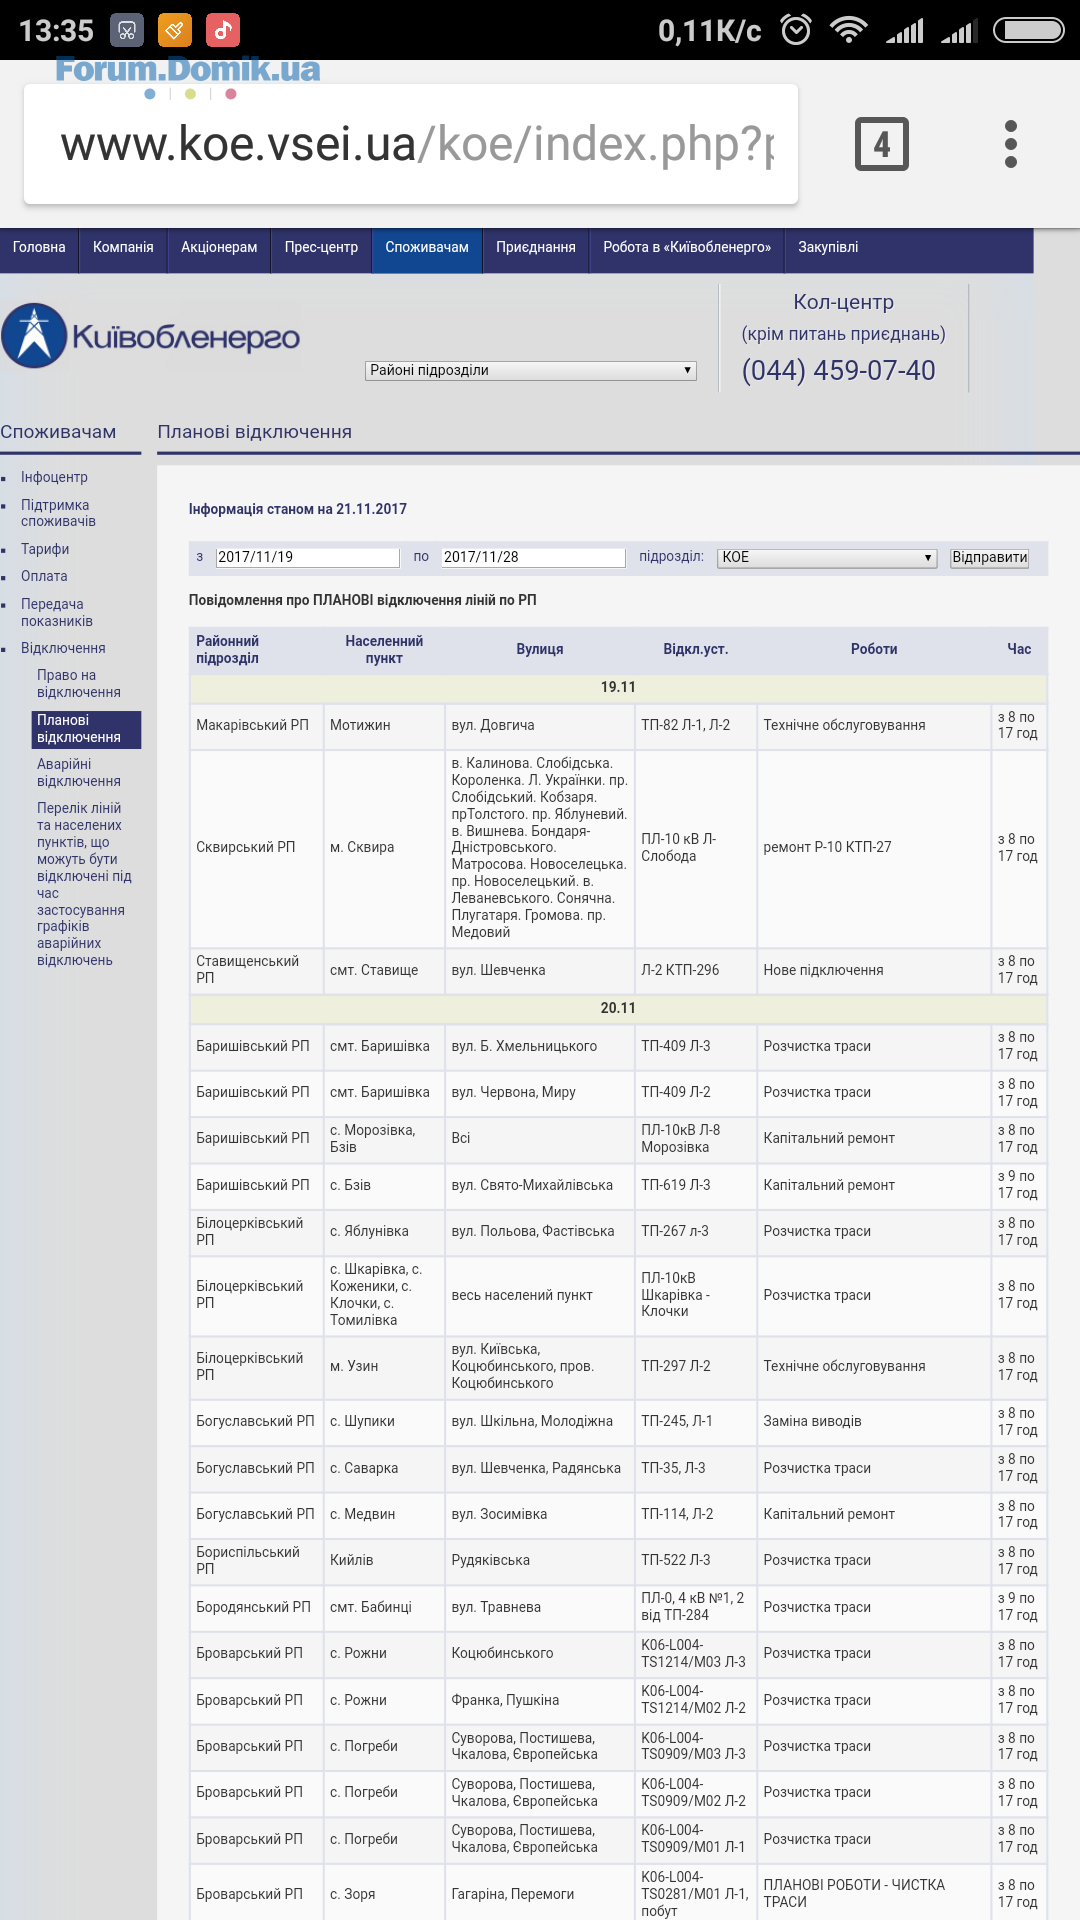Click the 'с. Яблунівка' cell
The width and height of the screenshot is (1080, 1920).
384,1231
